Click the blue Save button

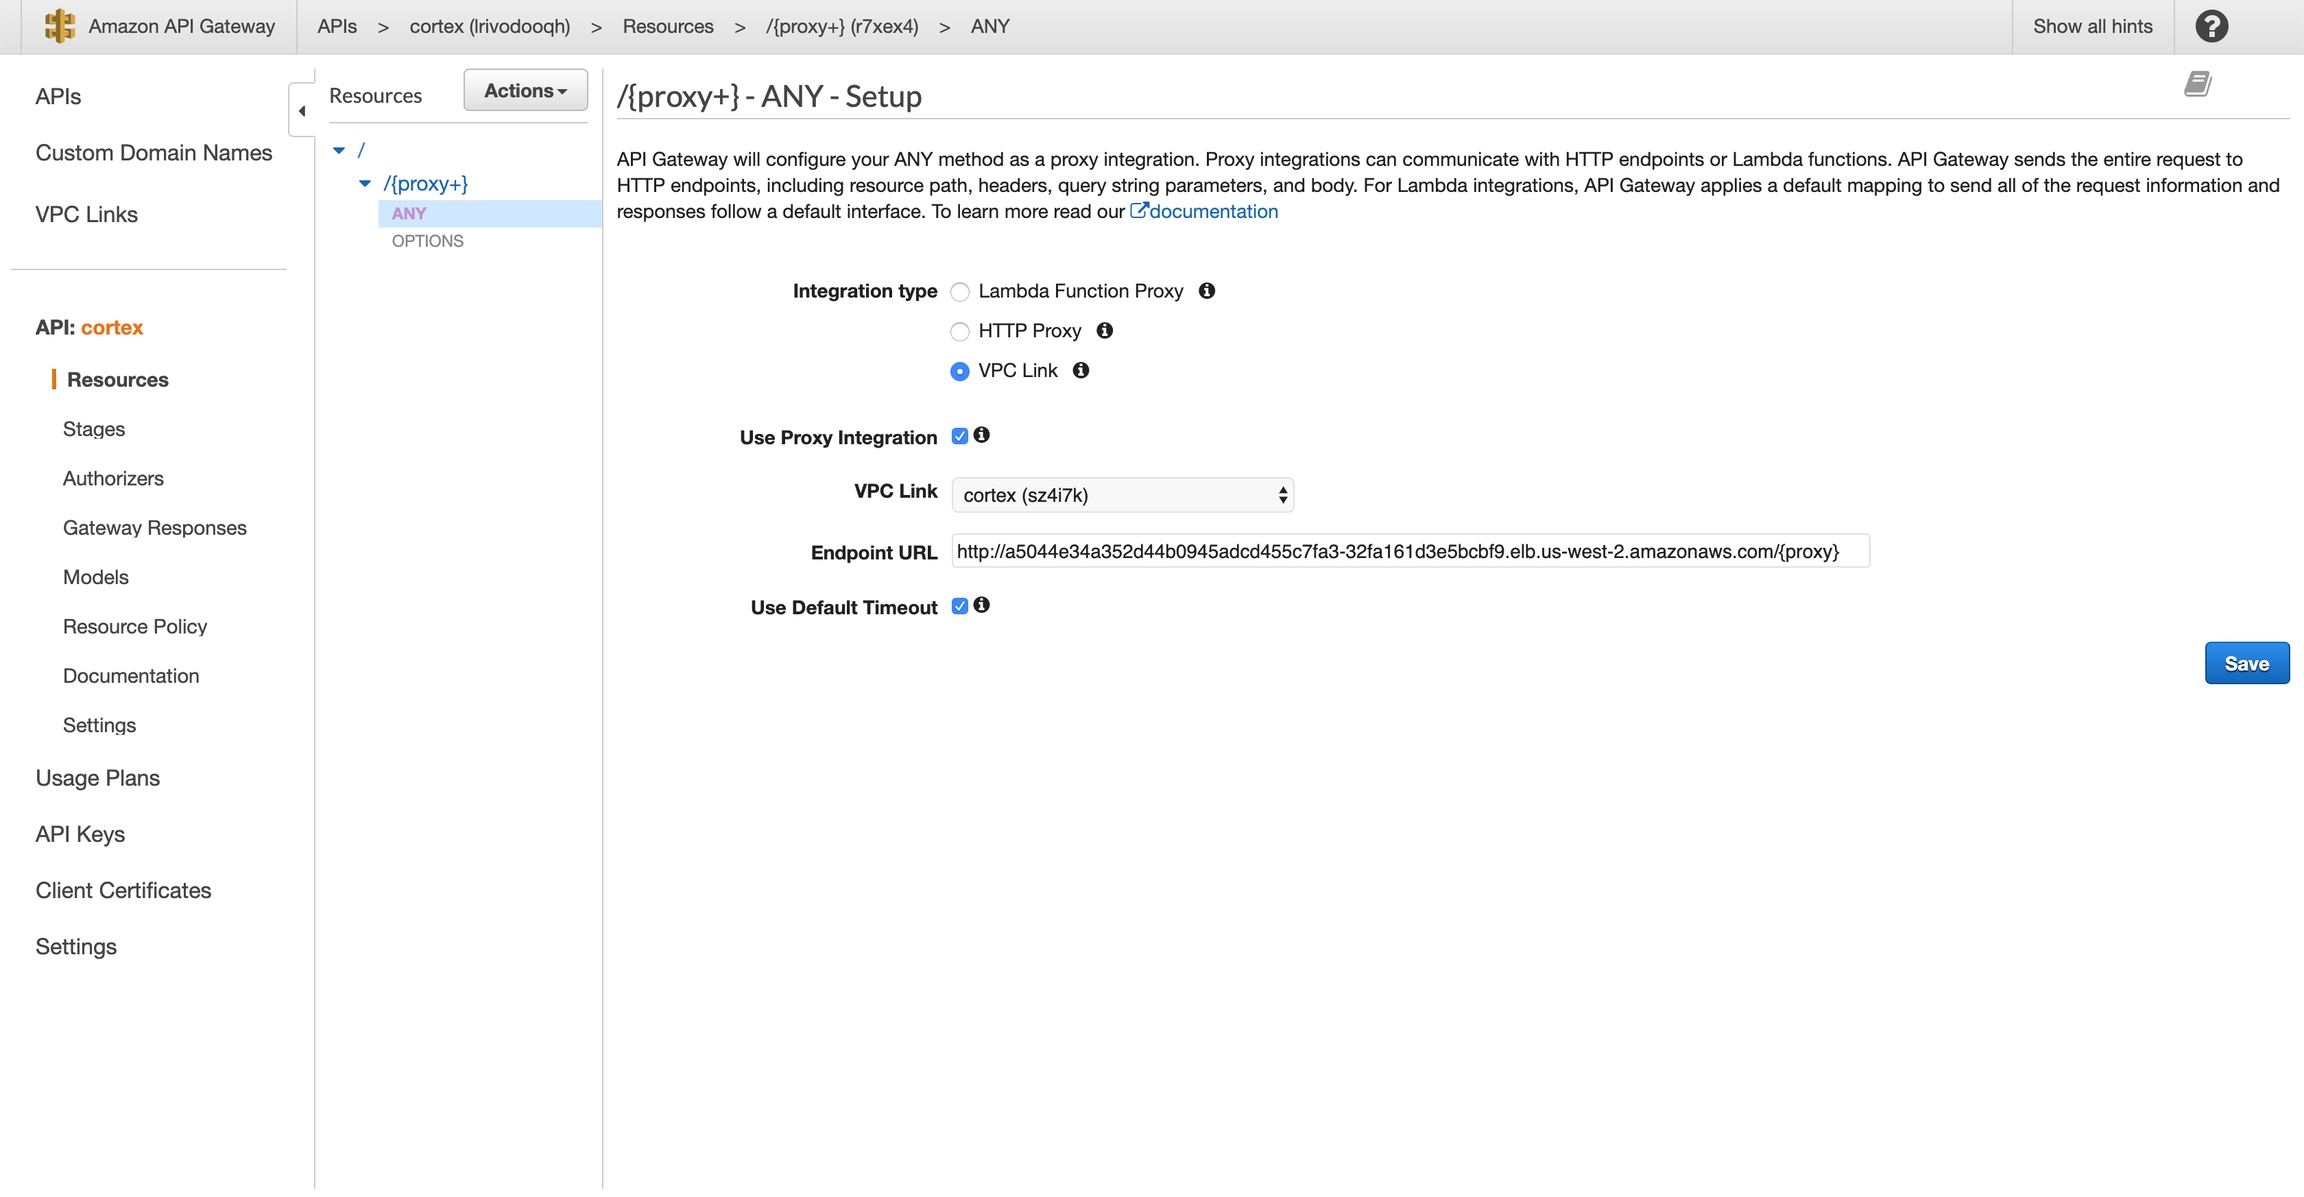pyautogui.click(x=2246, y=664)
